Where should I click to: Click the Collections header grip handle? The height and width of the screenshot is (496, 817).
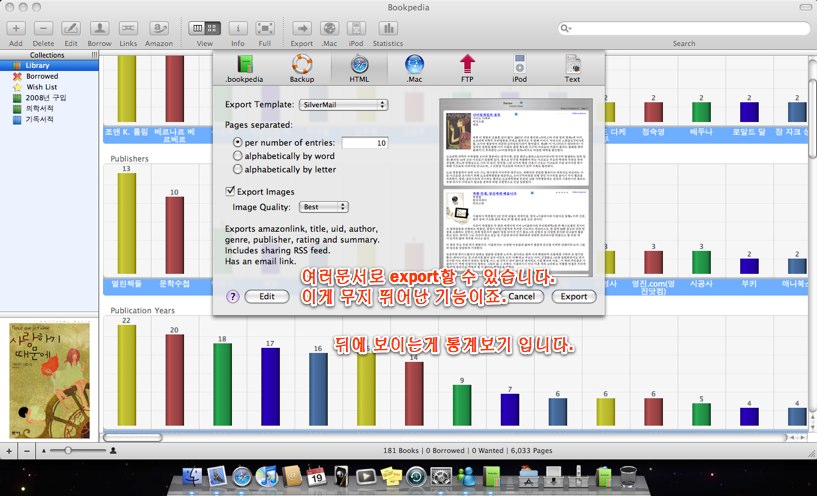(x=94, y=55)
